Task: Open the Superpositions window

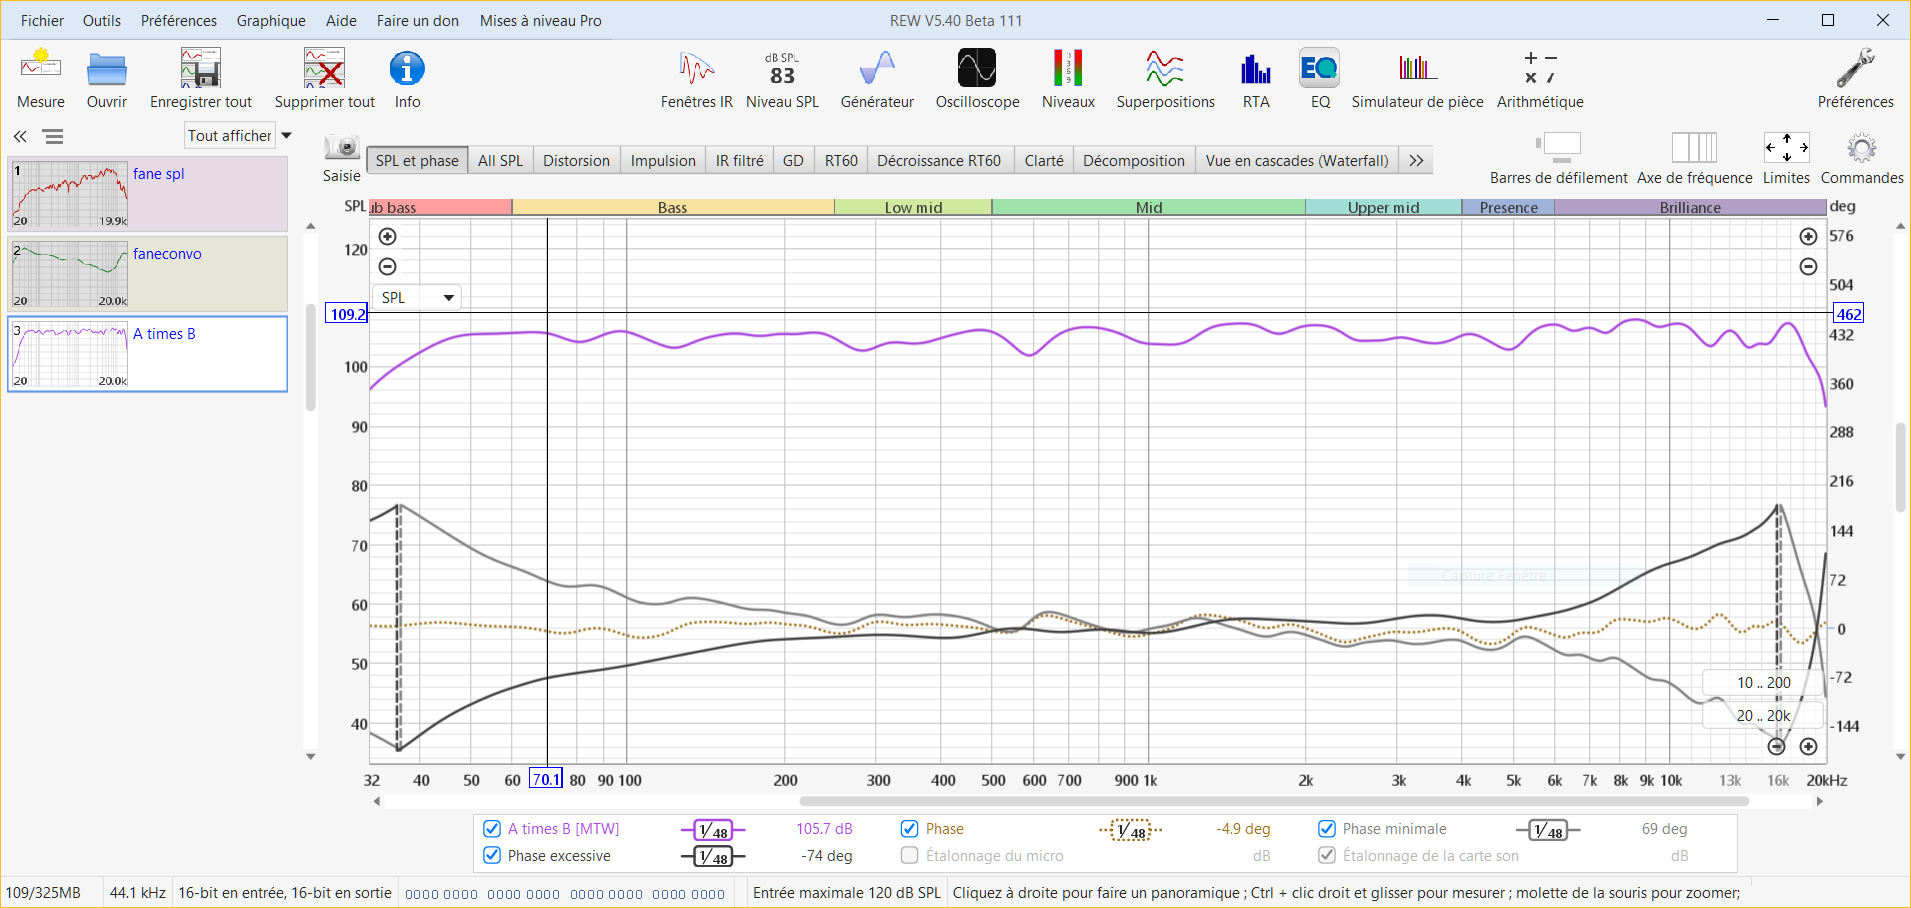Action: pos(1166,78)
